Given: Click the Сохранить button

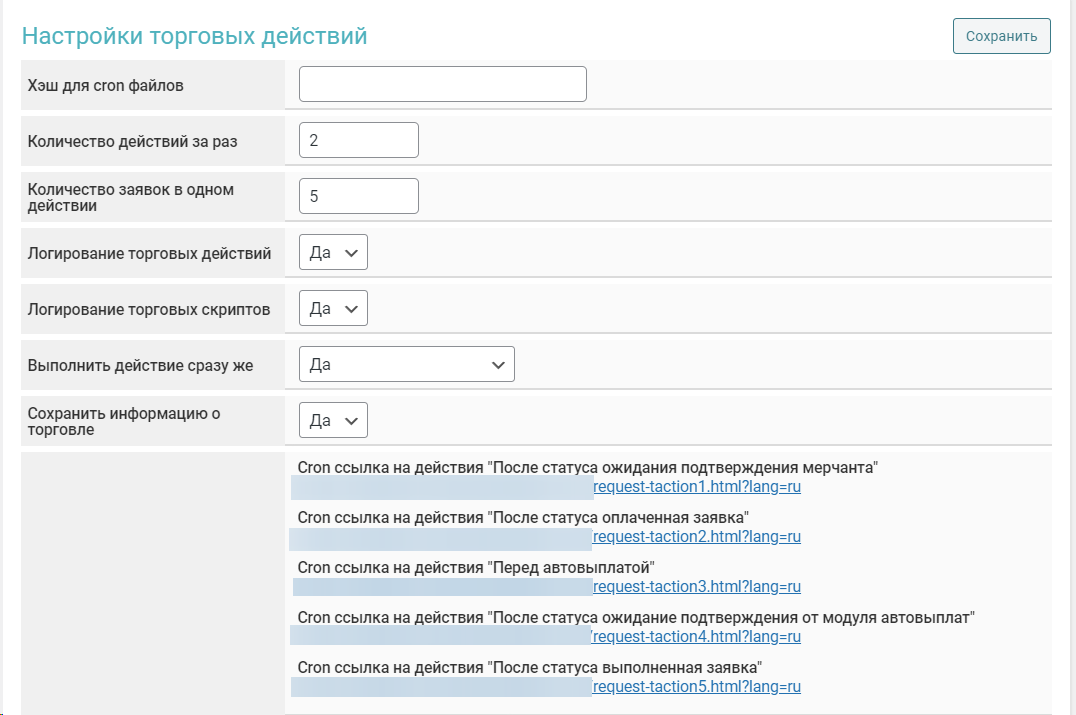Looking at the screenshot, I should tap(1001, 36).
